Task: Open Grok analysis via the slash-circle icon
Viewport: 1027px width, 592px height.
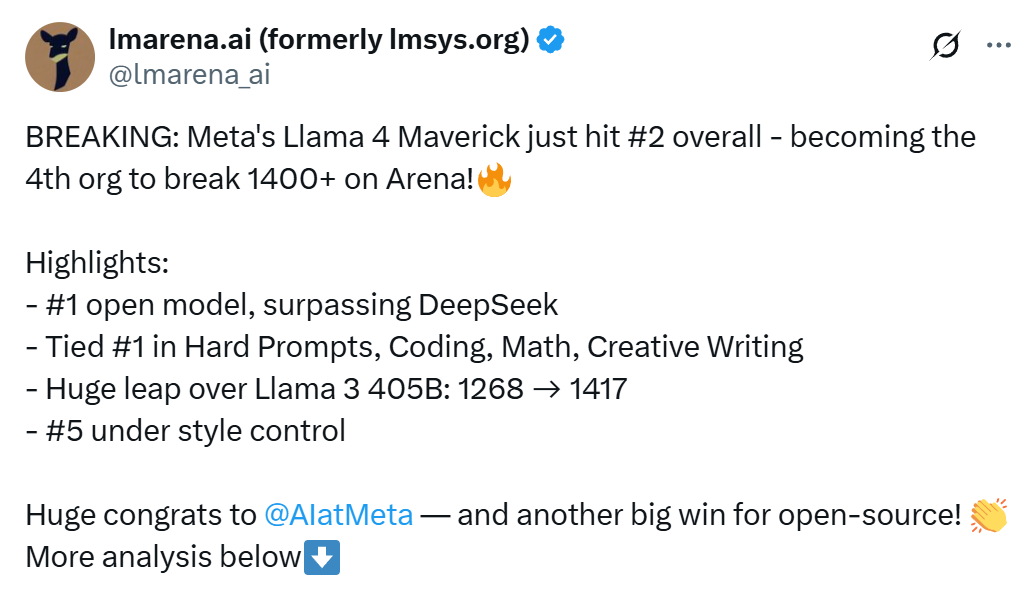Action: pos(944,46)
